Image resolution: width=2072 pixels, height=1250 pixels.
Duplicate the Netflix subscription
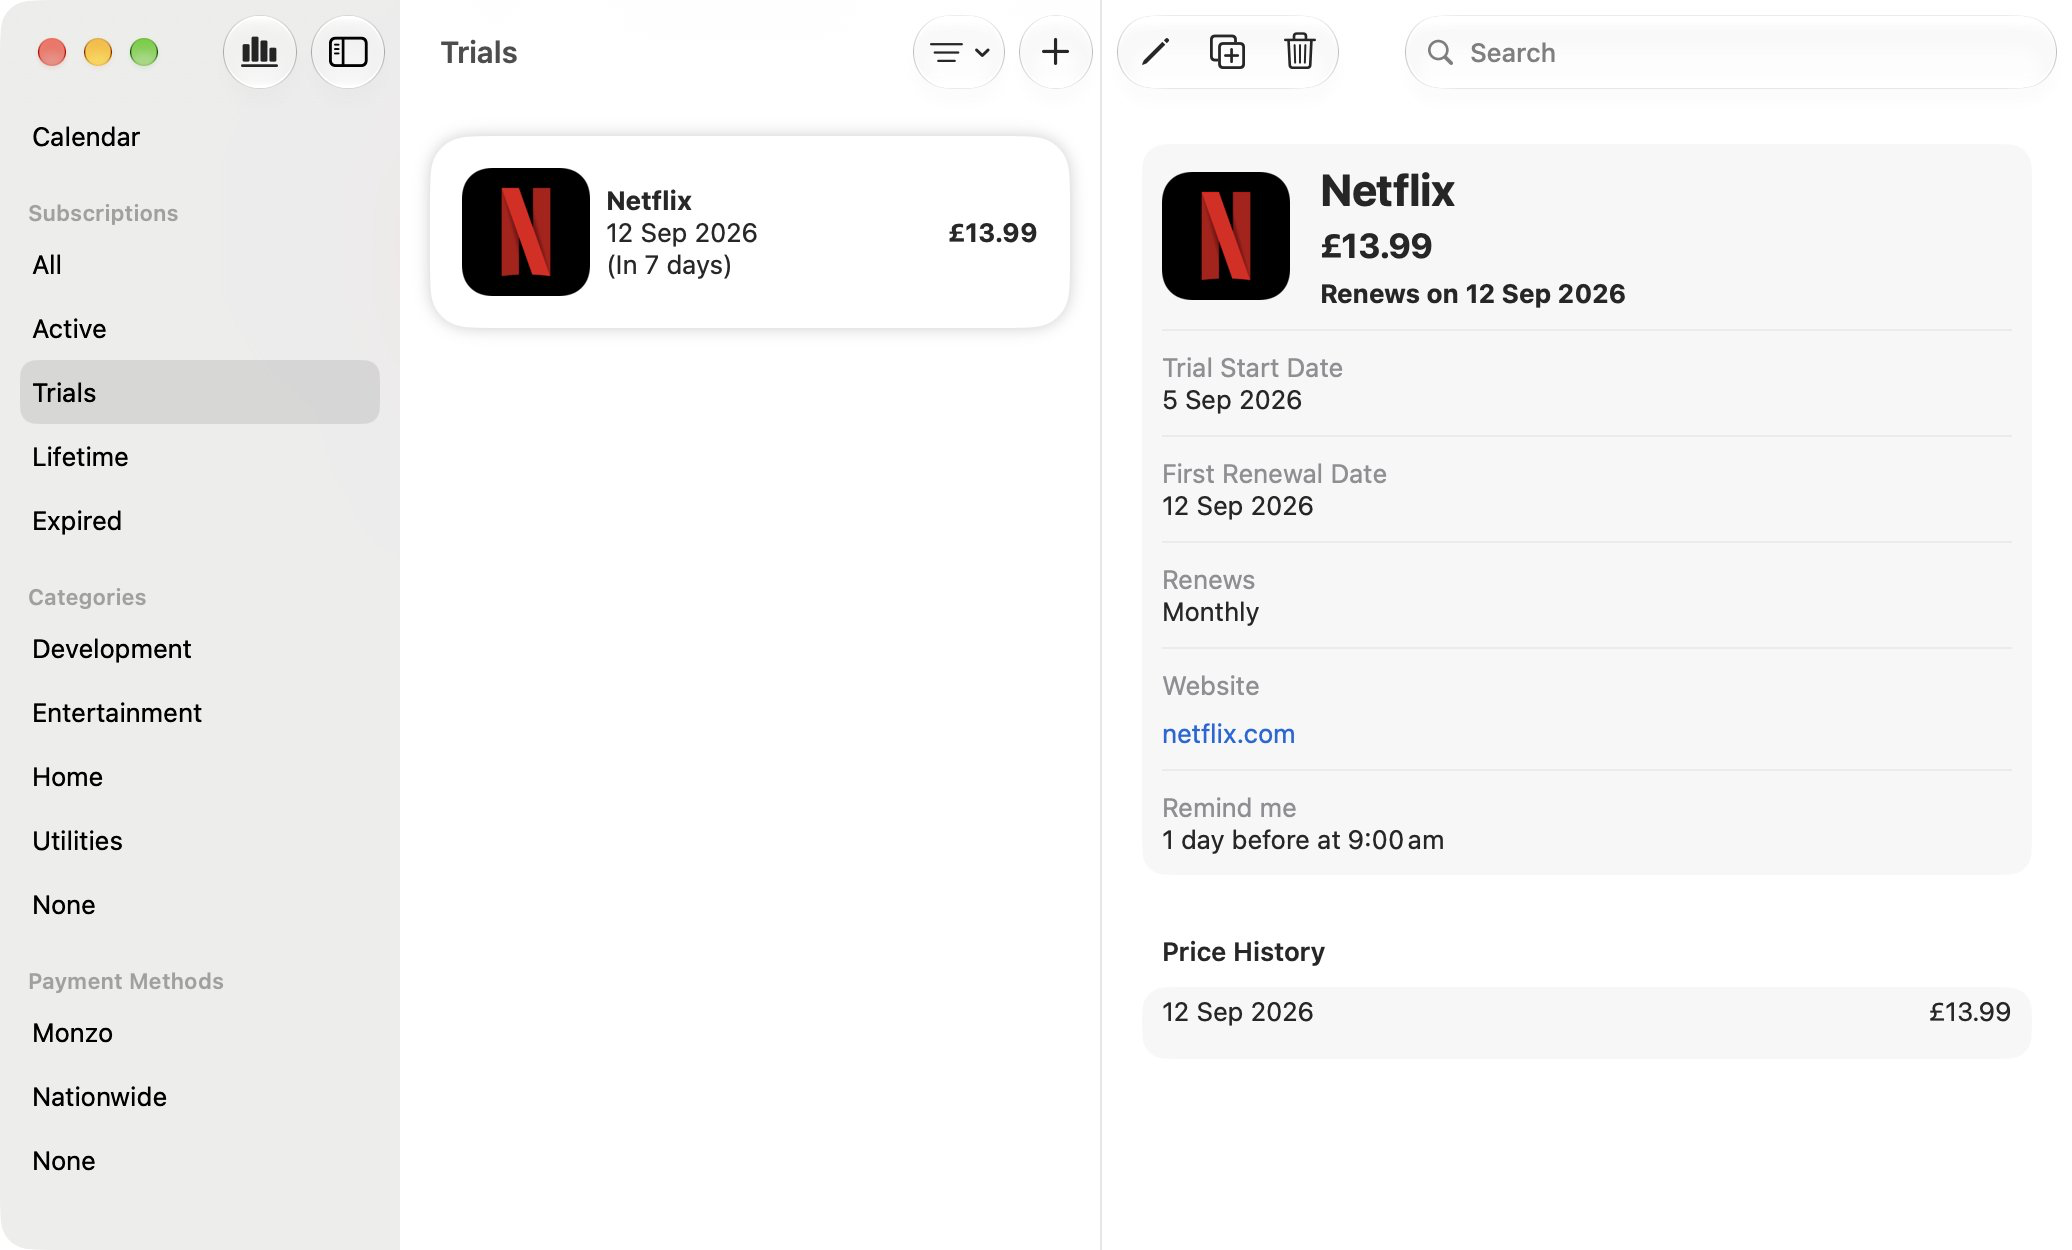1227,52
